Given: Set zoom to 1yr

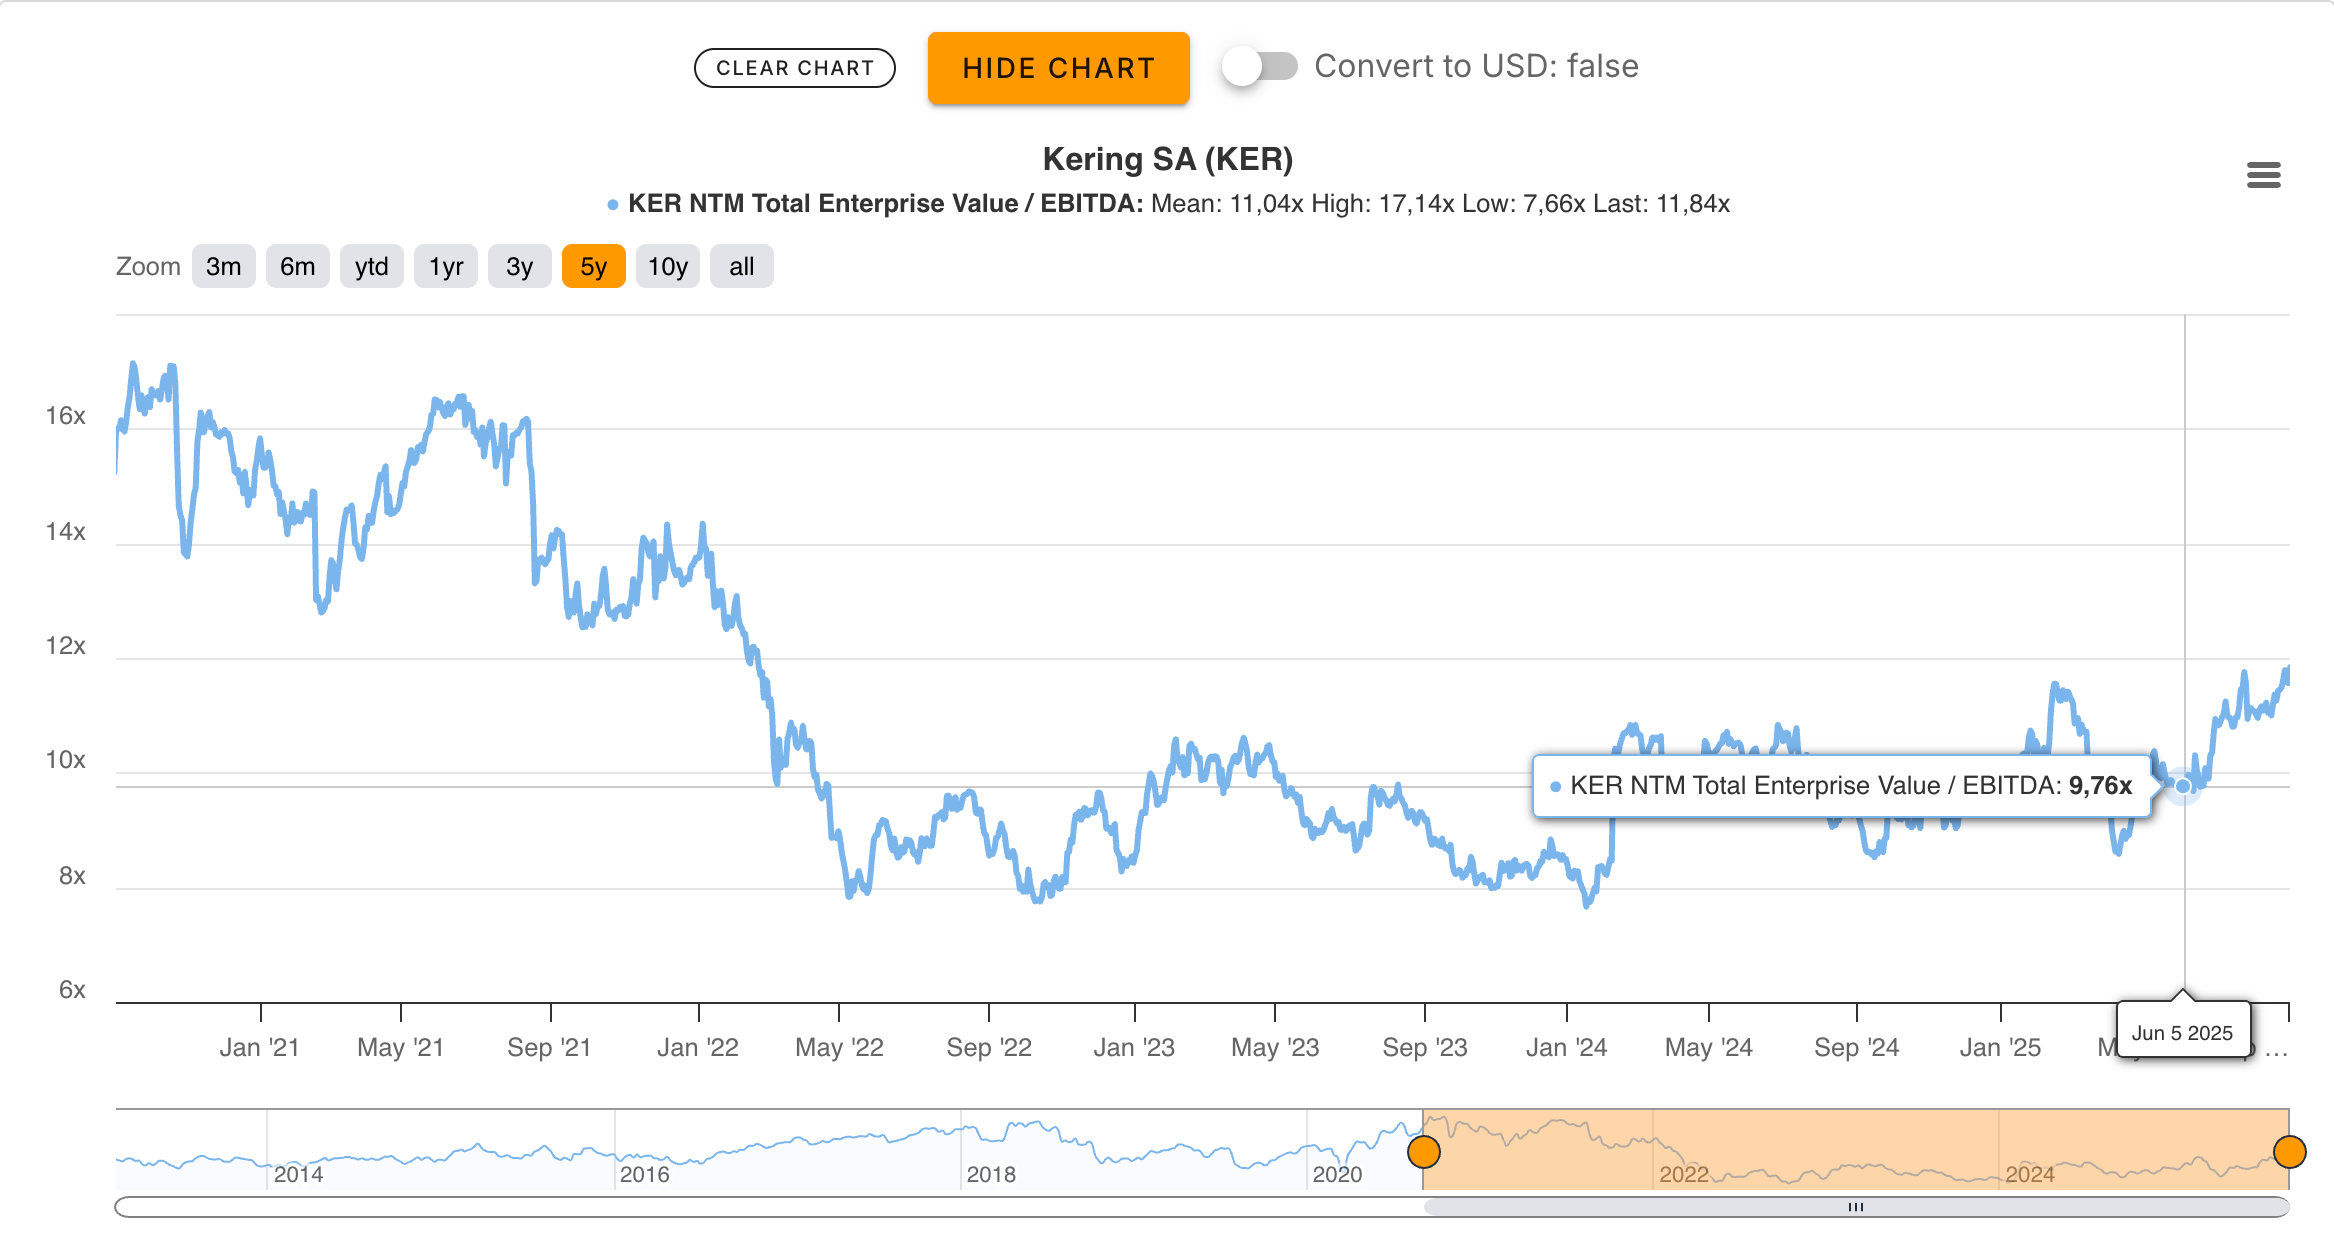Looking at the screenshot, I should (446, 267).
